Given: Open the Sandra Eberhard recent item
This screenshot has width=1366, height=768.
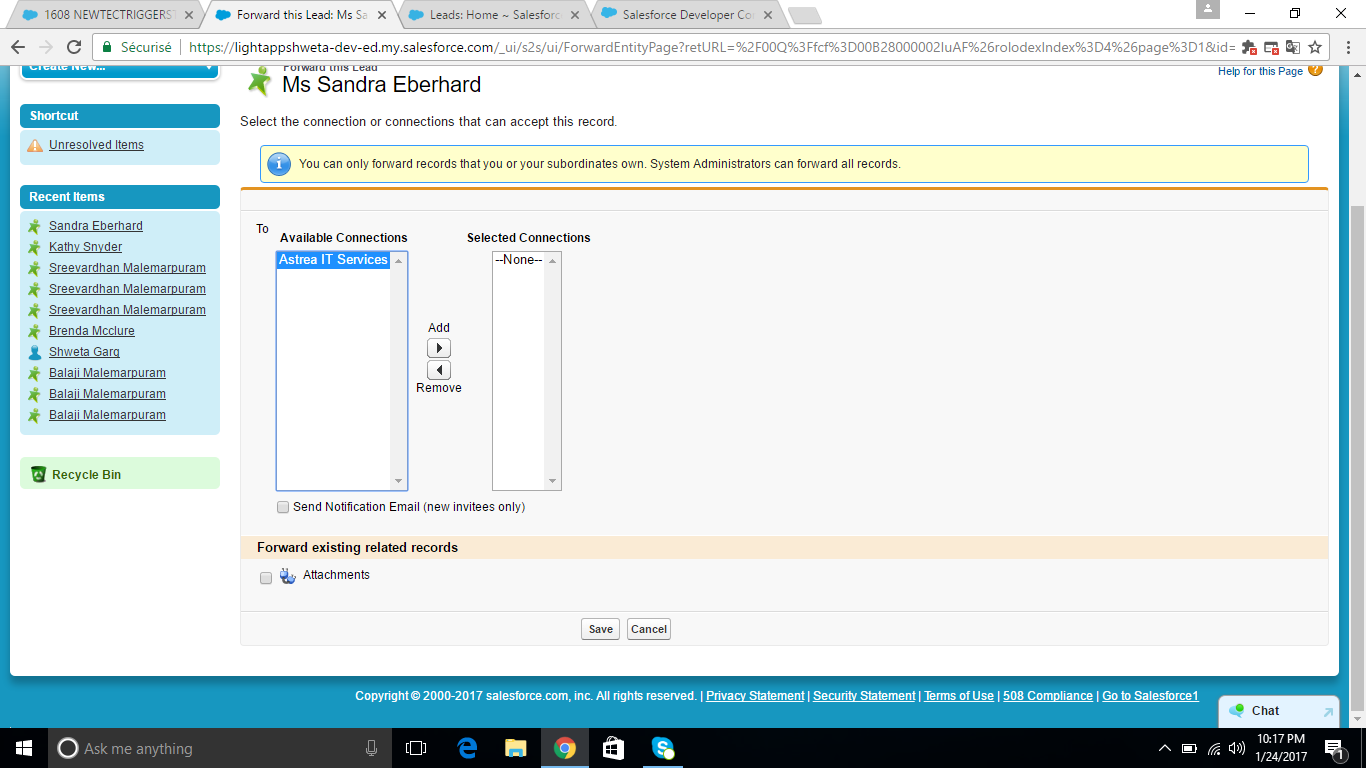Looking at the screenshot, I should pyautogui.click(x=96, y=226).
